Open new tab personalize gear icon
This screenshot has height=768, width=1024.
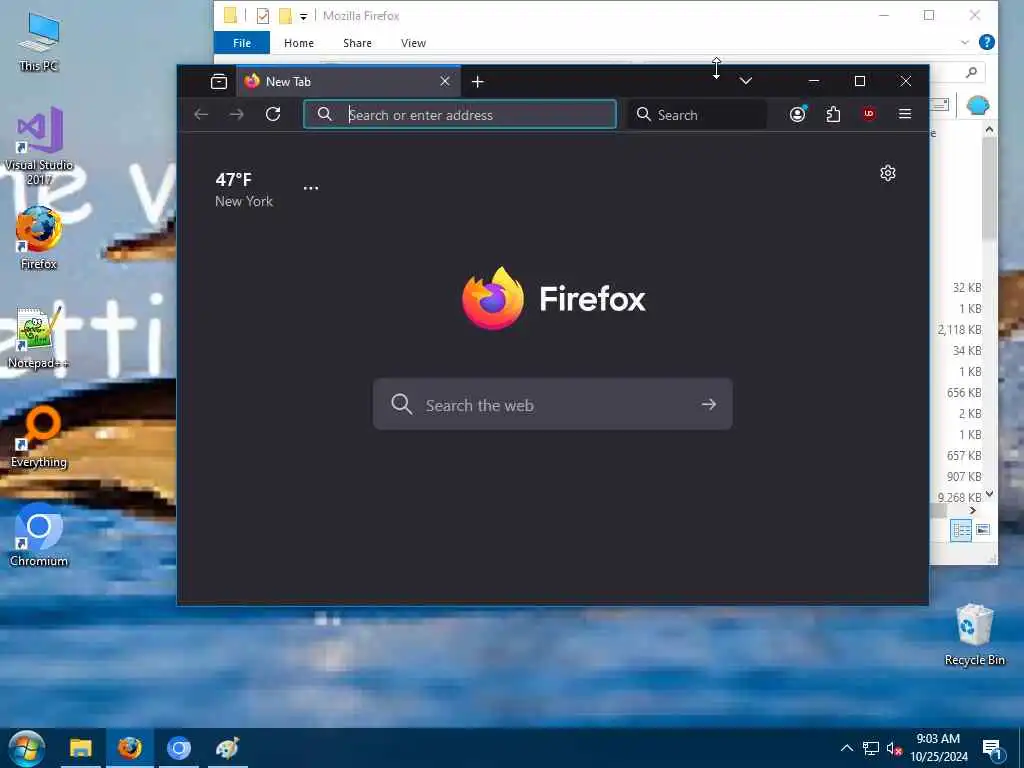coord(888,173)
